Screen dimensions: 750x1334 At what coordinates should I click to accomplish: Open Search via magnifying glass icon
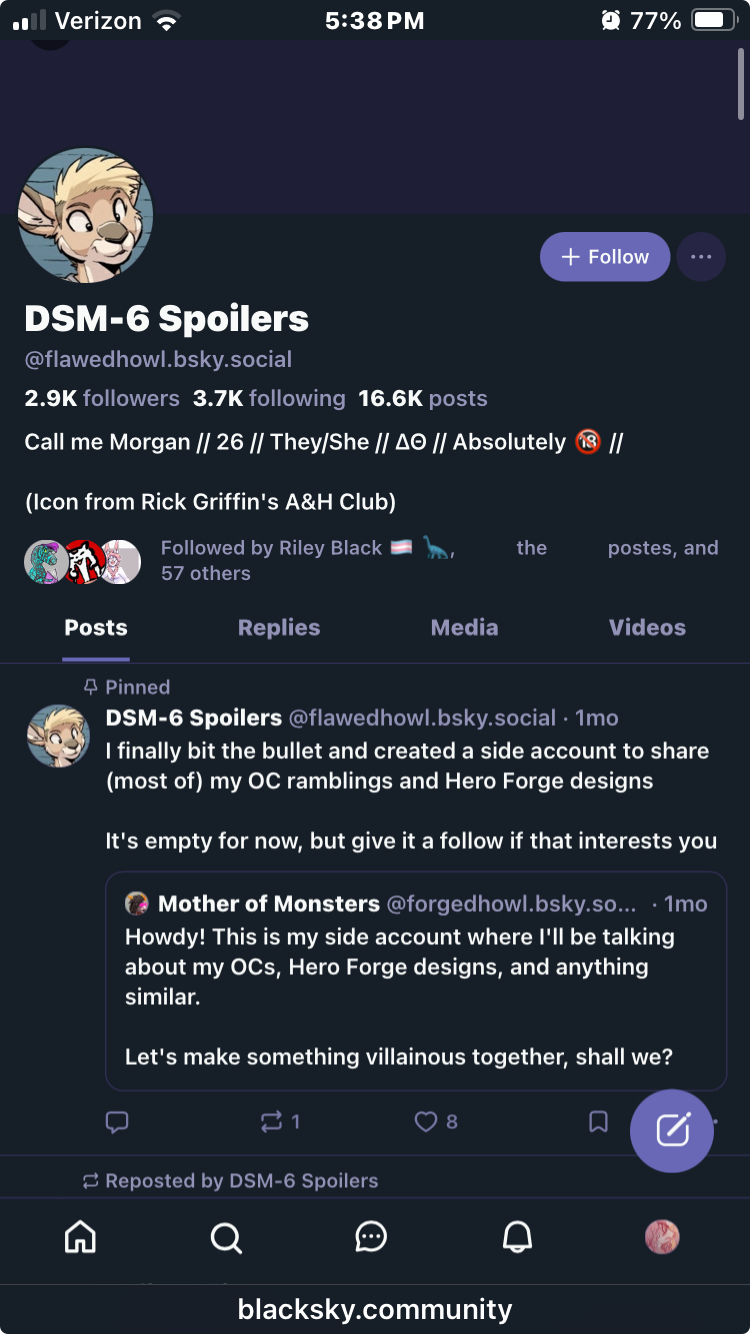click(x=226, y=1238)
